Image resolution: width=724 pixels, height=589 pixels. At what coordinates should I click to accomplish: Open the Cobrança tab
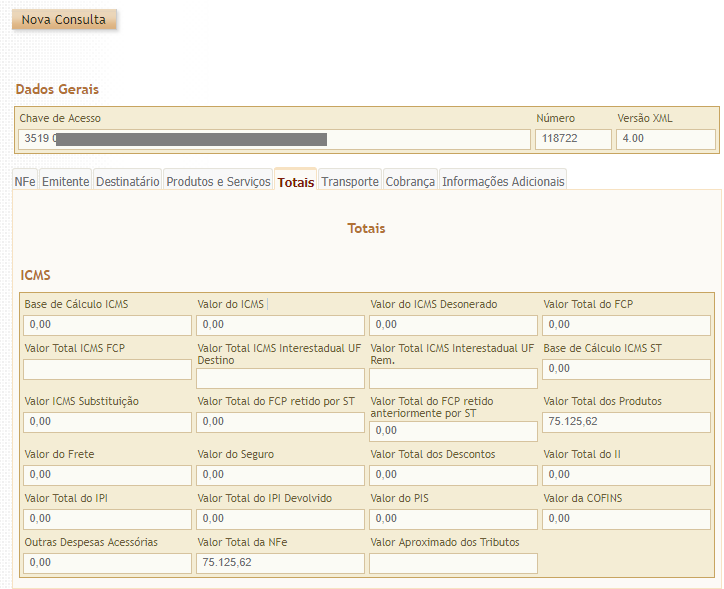(410, 182)
